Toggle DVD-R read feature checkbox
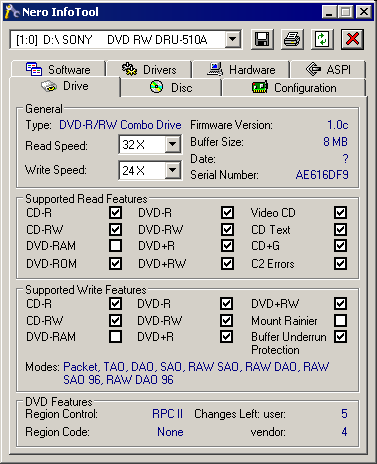 227,213
